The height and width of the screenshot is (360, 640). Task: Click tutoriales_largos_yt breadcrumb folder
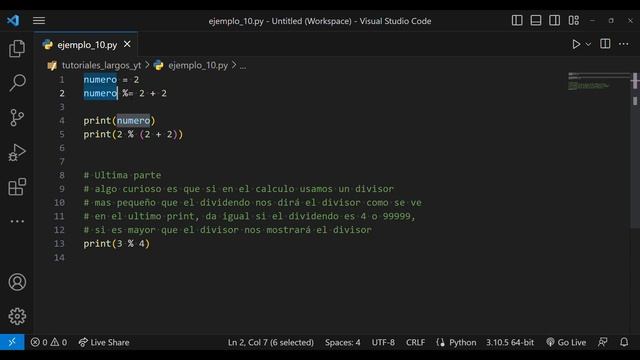pos(101,65)
